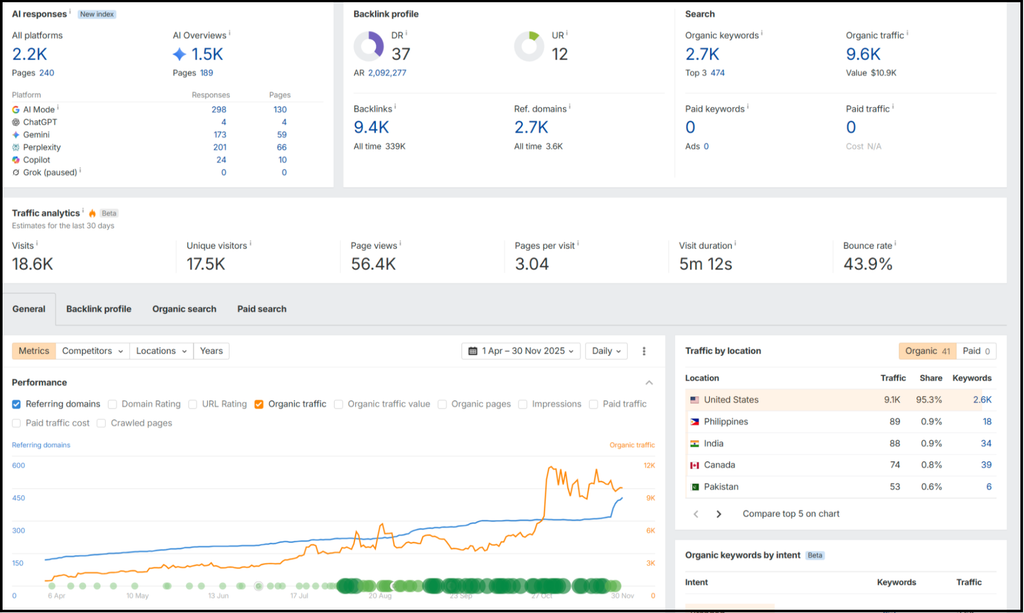Image resolution: width=1024 pixels, height=613 pixels.
Task: Go to next locations page arrow
Action: tap(718, 514)
